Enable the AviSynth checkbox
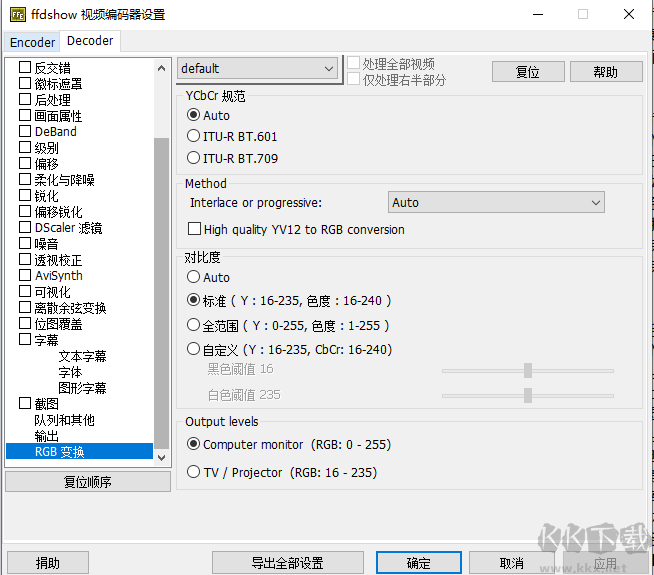654x575 pixels. tap(25, 275)
